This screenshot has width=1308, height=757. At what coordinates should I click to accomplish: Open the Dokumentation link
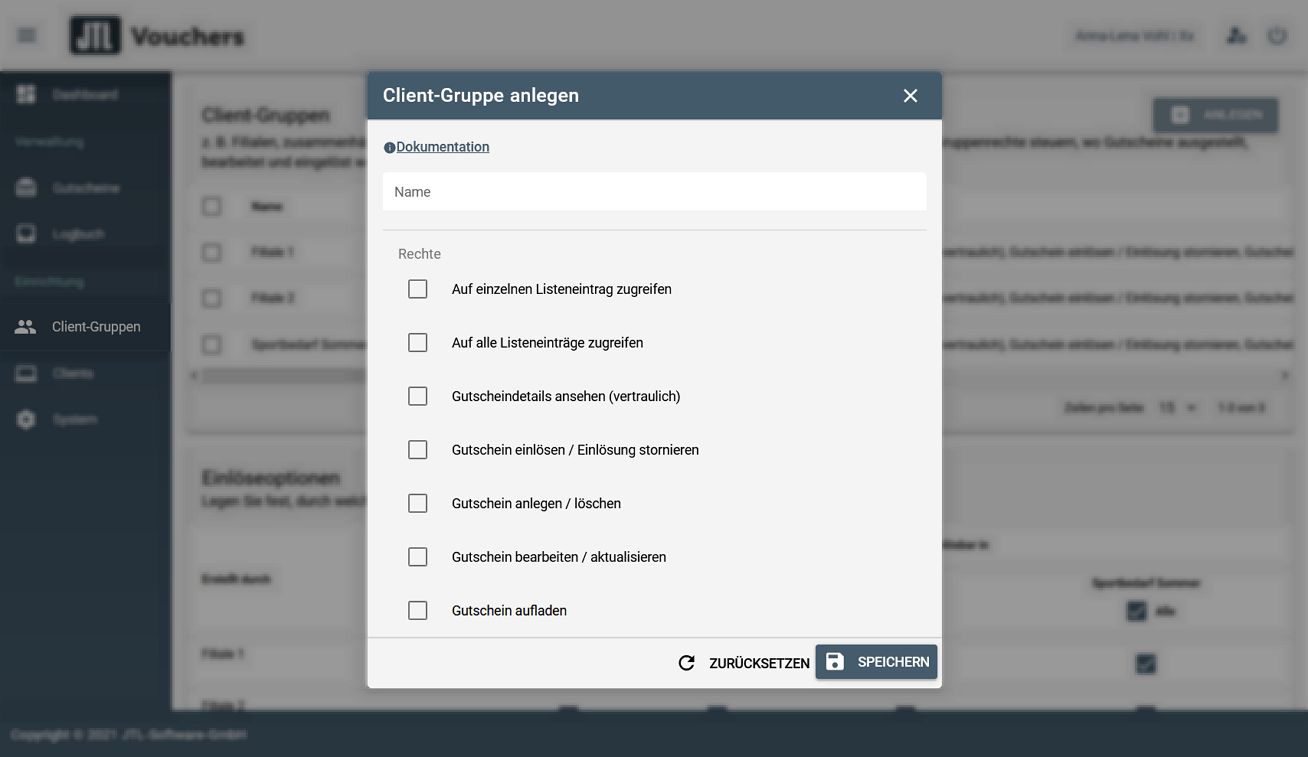pyautogui.click(x=443, y=147)
